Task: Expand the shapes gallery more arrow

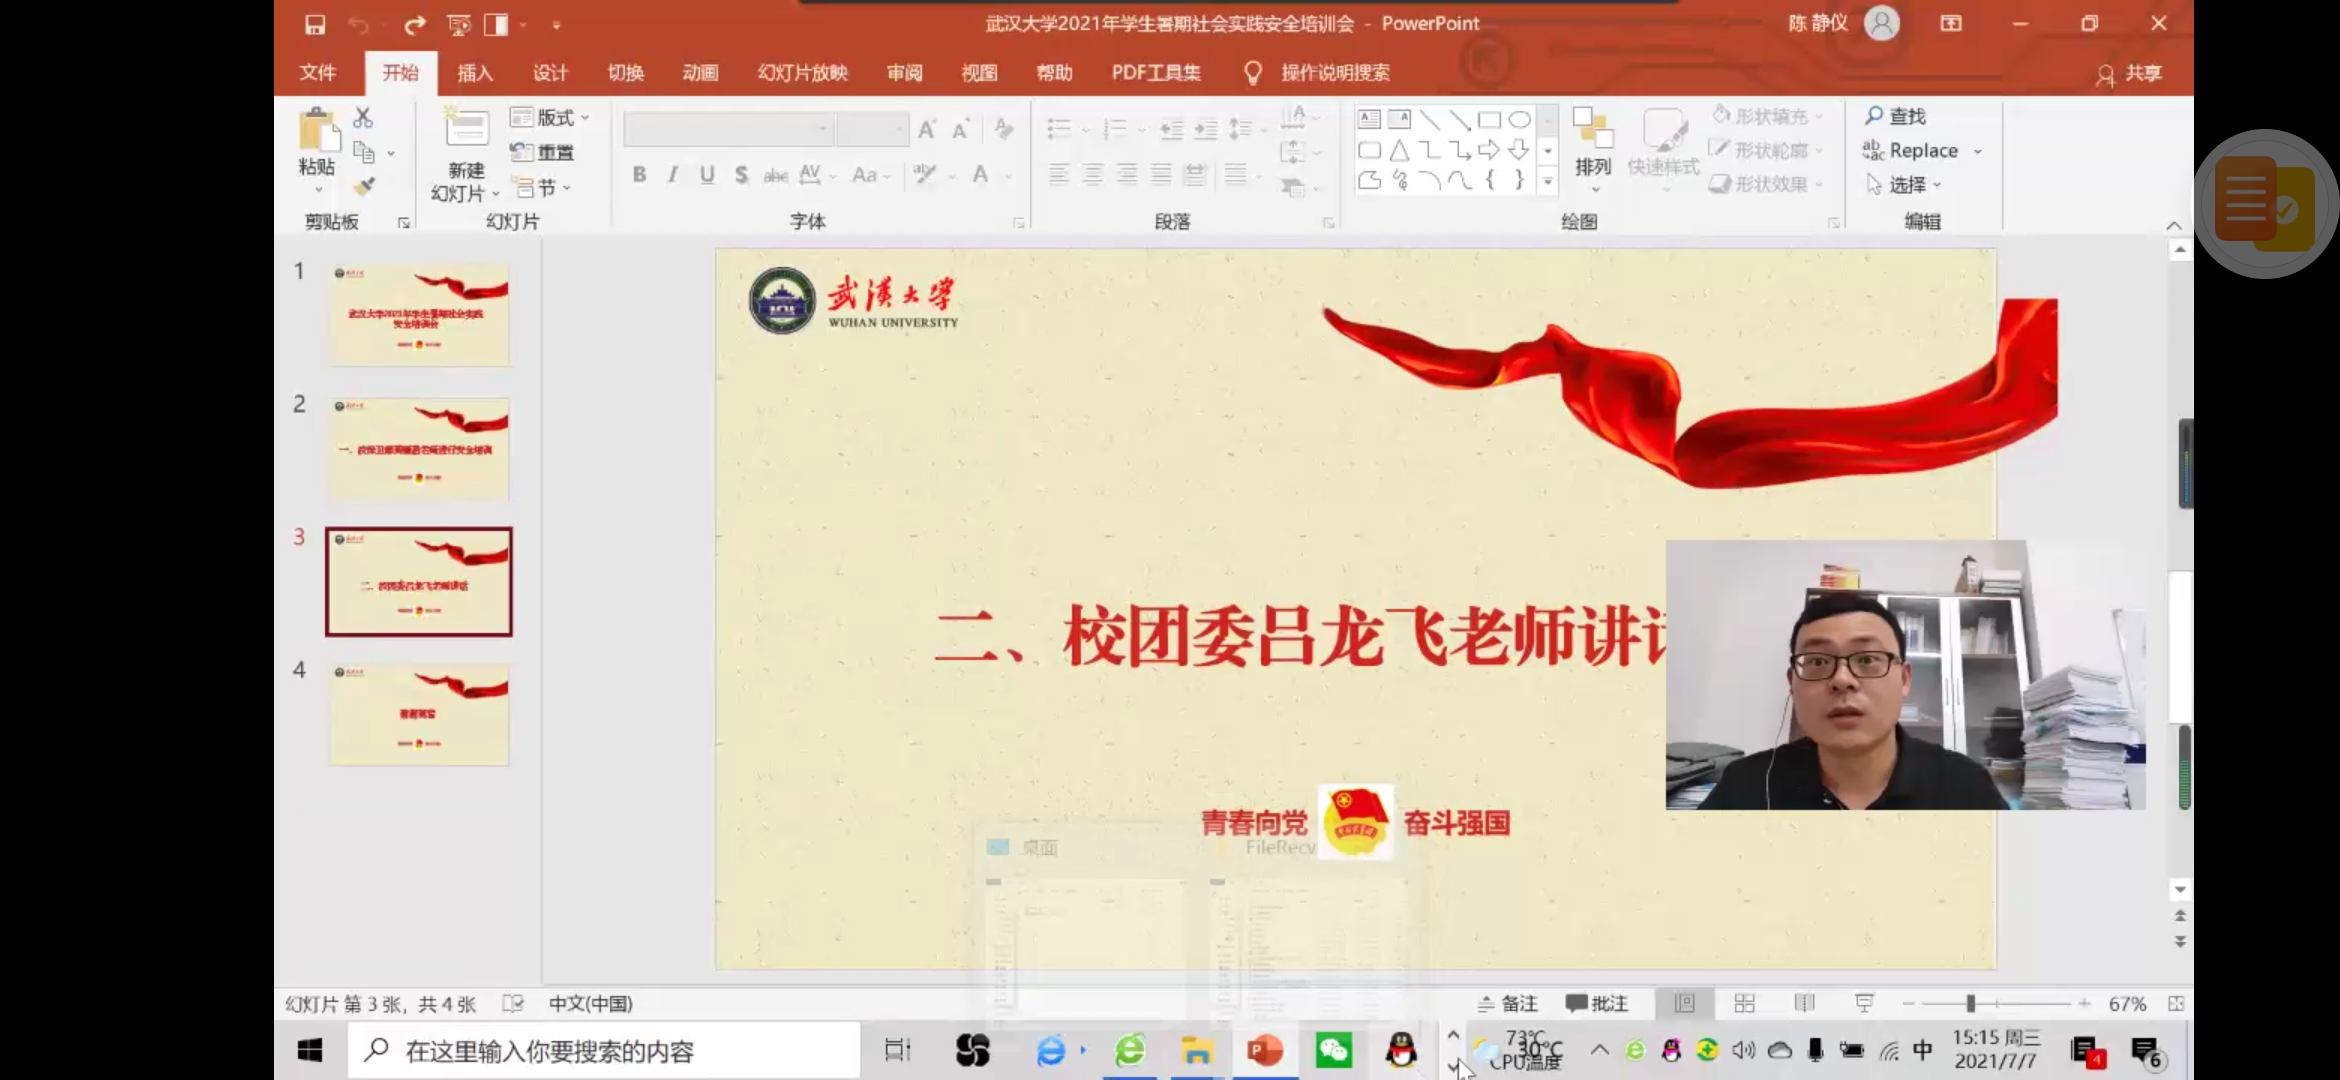Action: coord(1547,181)
